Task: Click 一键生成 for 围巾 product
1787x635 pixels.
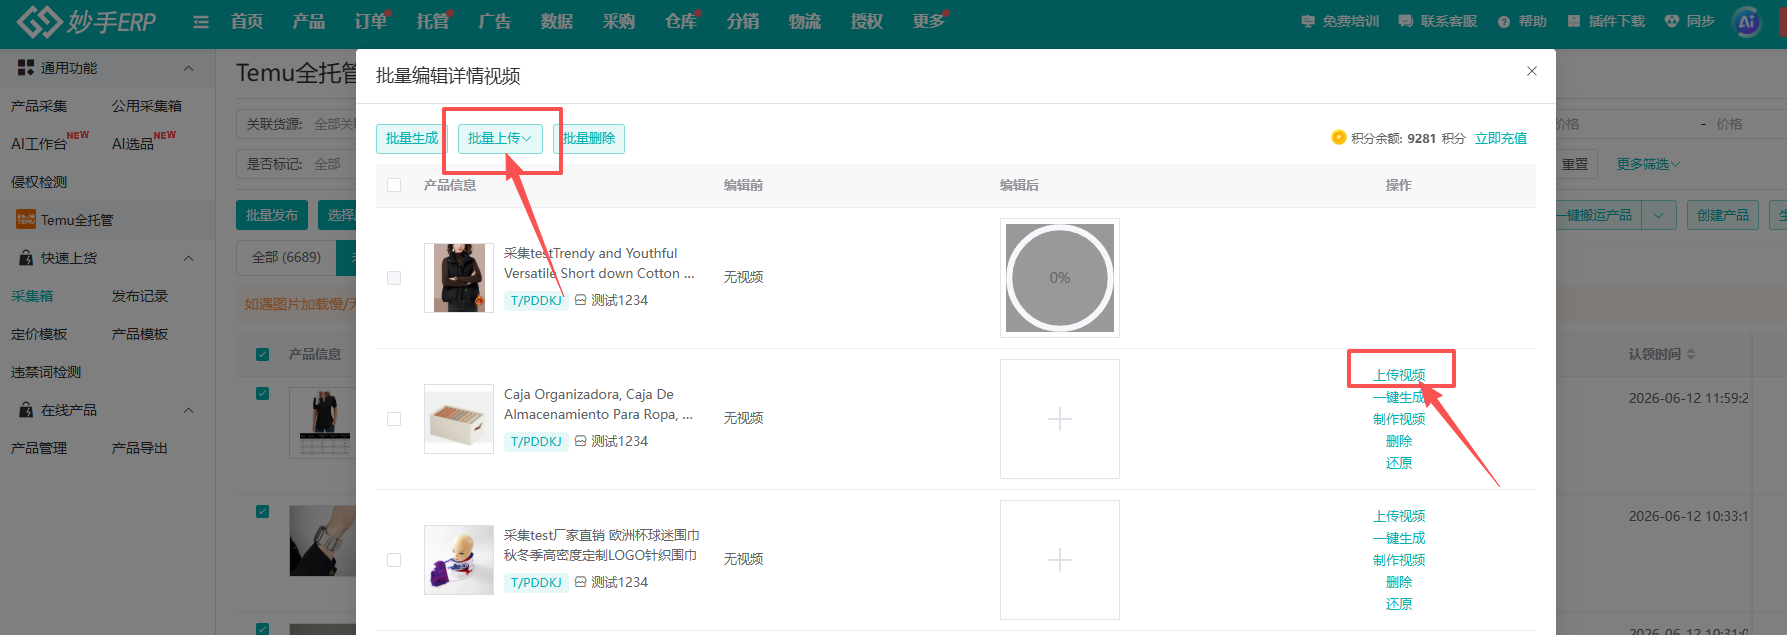Action: (1399, 538)
